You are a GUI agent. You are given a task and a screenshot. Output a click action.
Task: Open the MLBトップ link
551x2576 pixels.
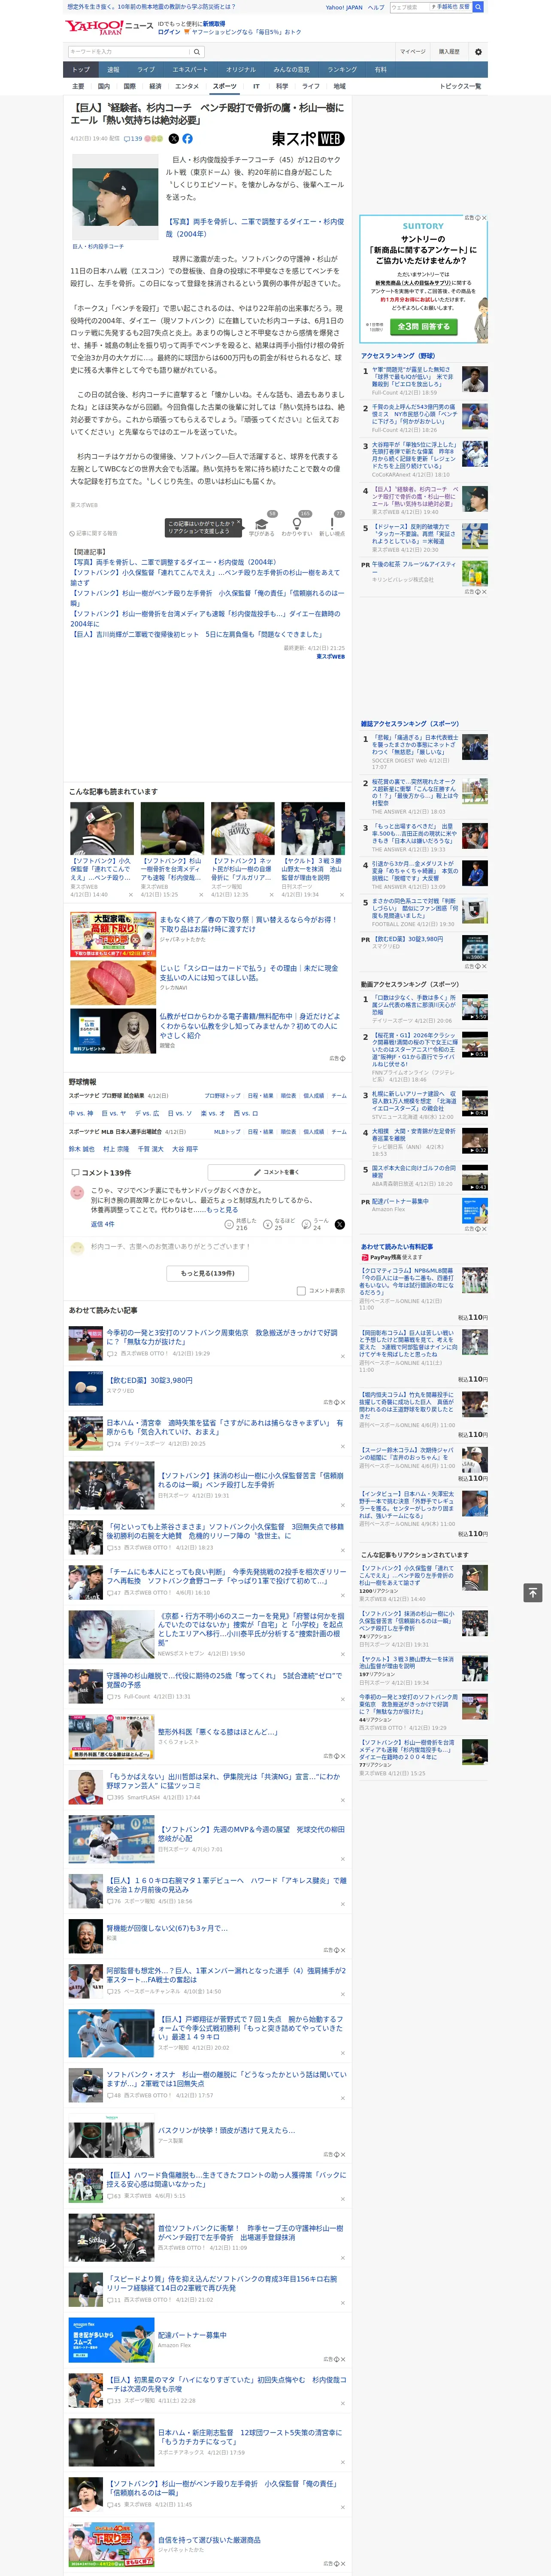tap(227, 1132)
